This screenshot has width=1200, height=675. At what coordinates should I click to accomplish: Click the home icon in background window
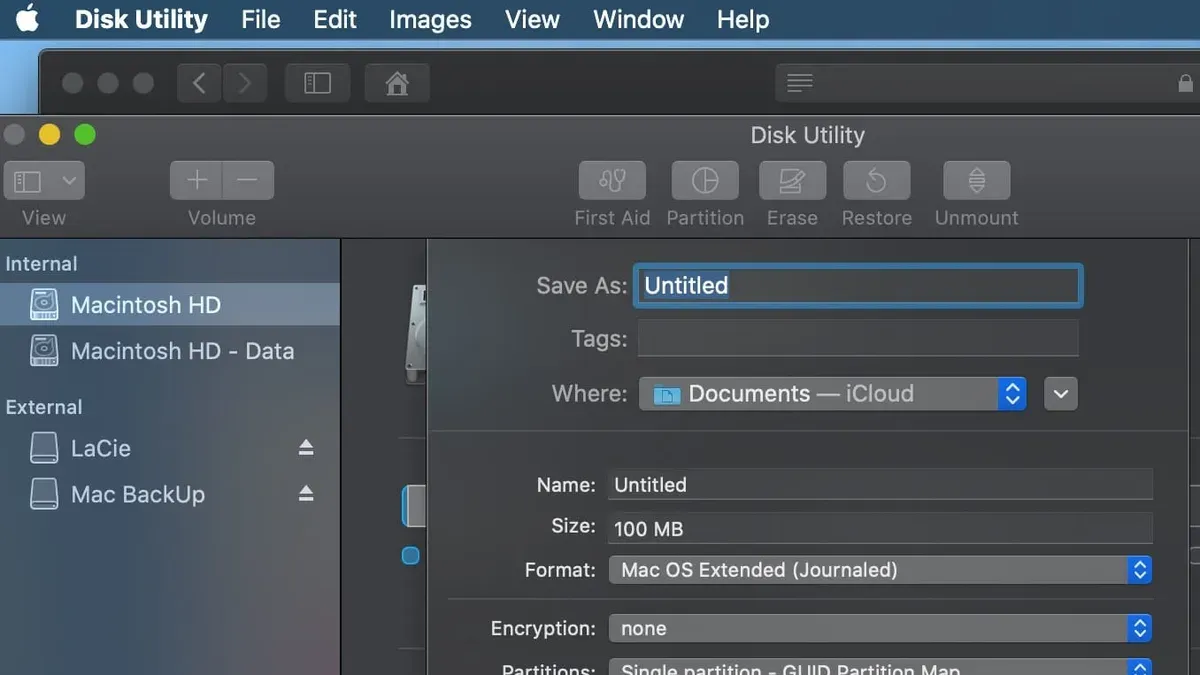point(397,83)
